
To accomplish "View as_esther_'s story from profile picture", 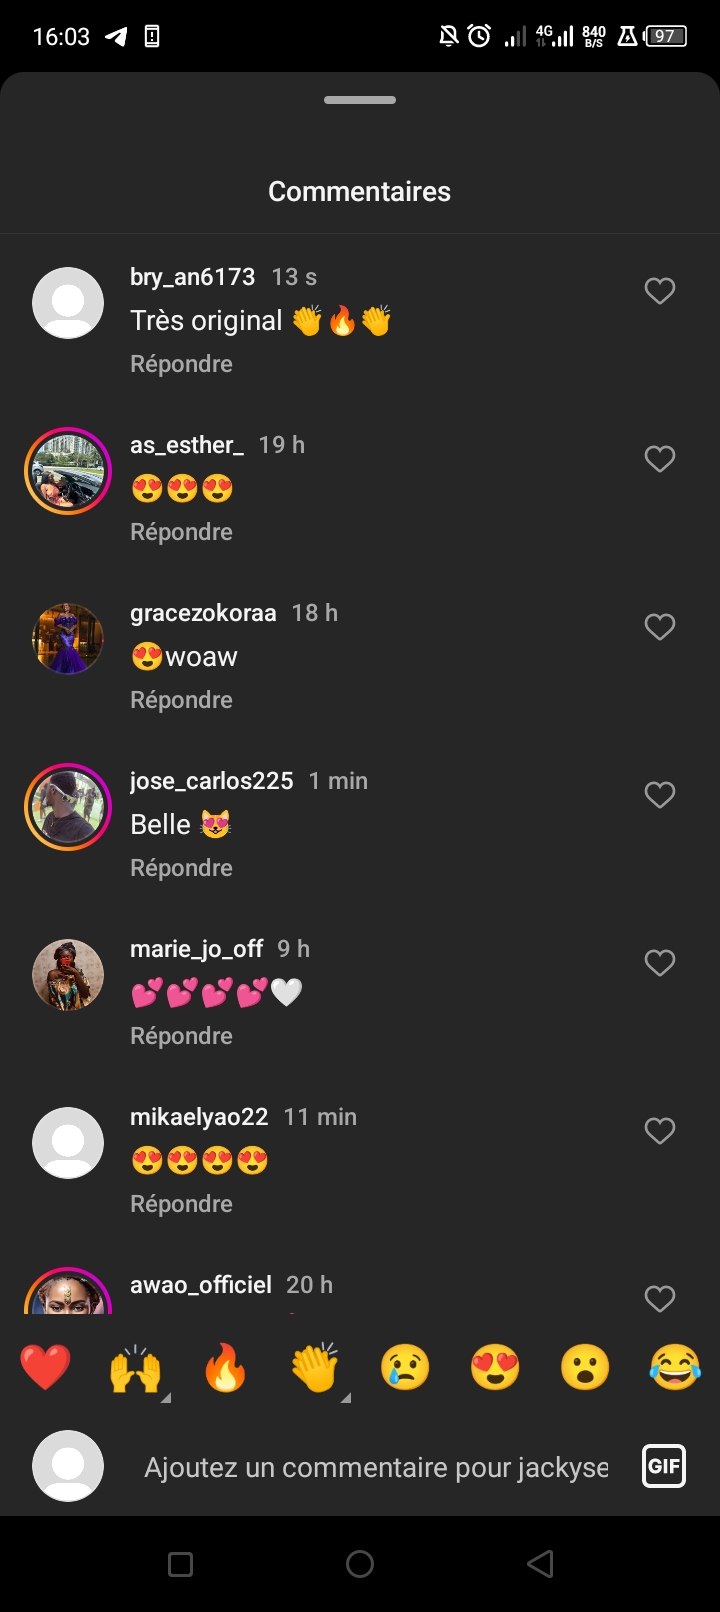I will point(68,471).
